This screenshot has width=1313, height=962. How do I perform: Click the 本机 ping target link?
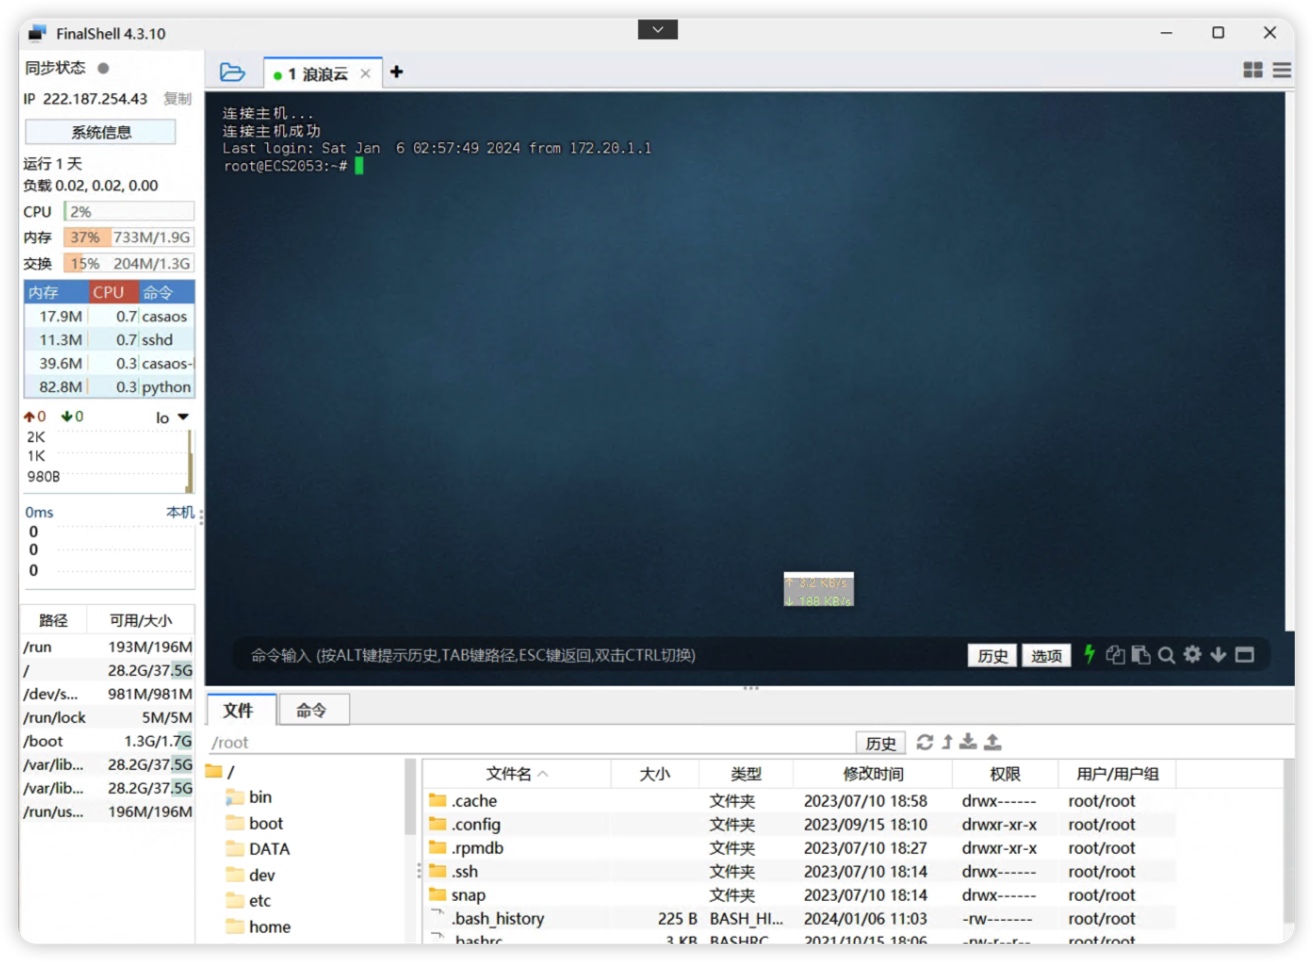[180, 512]
